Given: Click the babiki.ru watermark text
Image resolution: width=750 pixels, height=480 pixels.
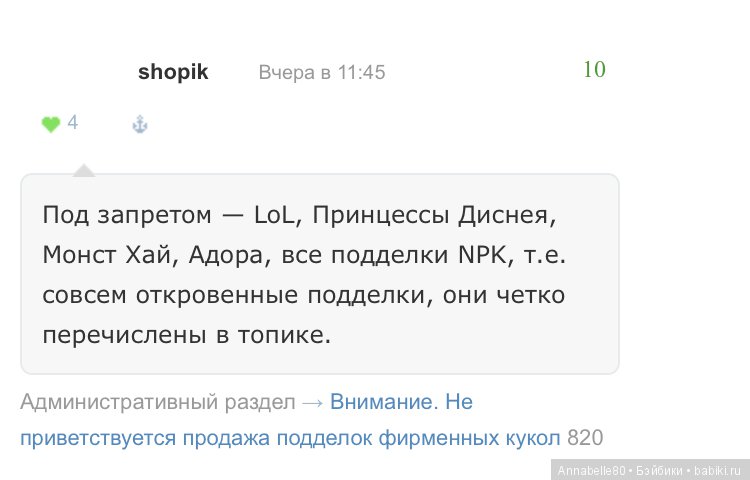Looking at the screenshot, I should coord(717,470).
